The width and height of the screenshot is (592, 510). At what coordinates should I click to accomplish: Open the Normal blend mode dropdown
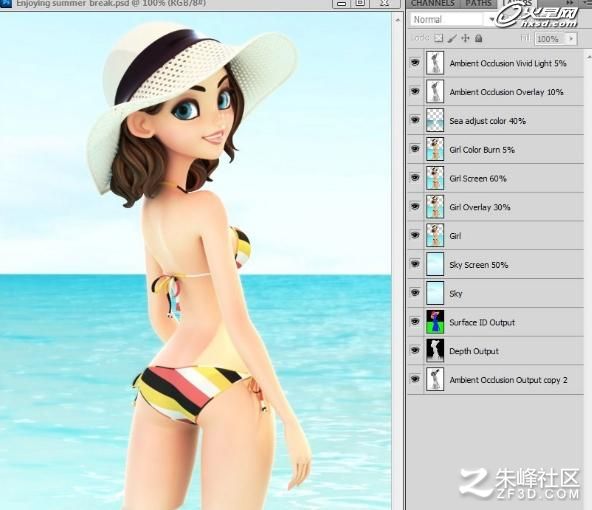coord(452,19)
